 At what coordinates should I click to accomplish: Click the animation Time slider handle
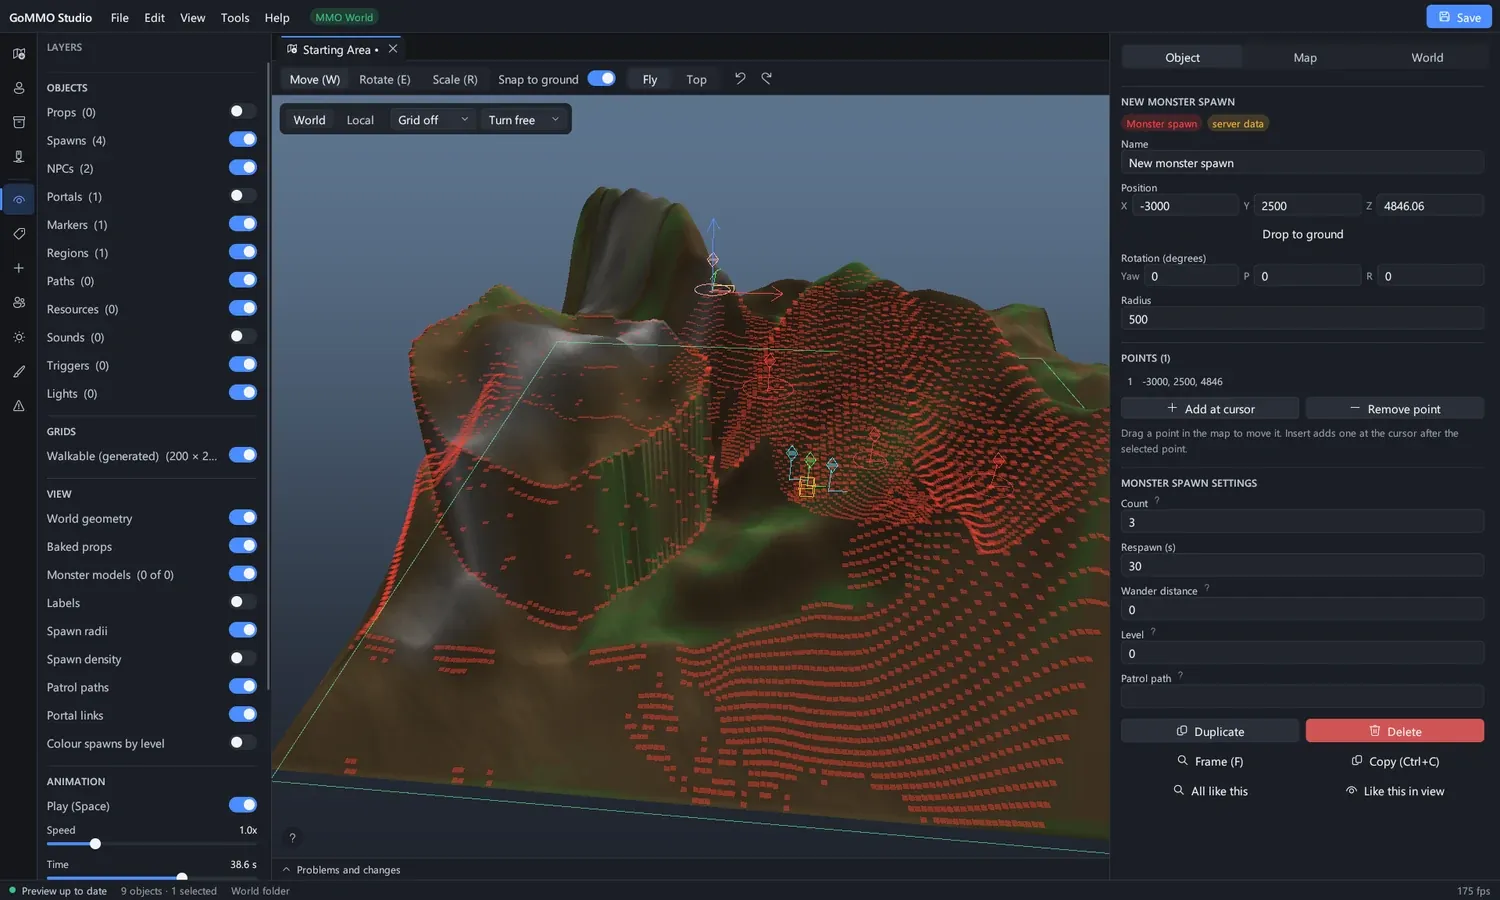[x=182, y=877]
